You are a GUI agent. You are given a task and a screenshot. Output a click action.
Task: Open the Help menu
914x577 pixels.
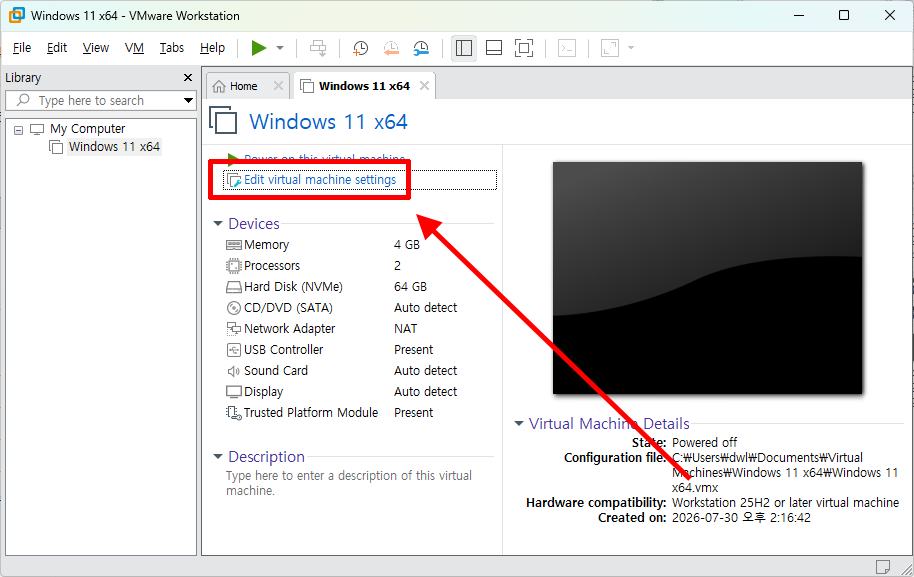coord(212,48)
